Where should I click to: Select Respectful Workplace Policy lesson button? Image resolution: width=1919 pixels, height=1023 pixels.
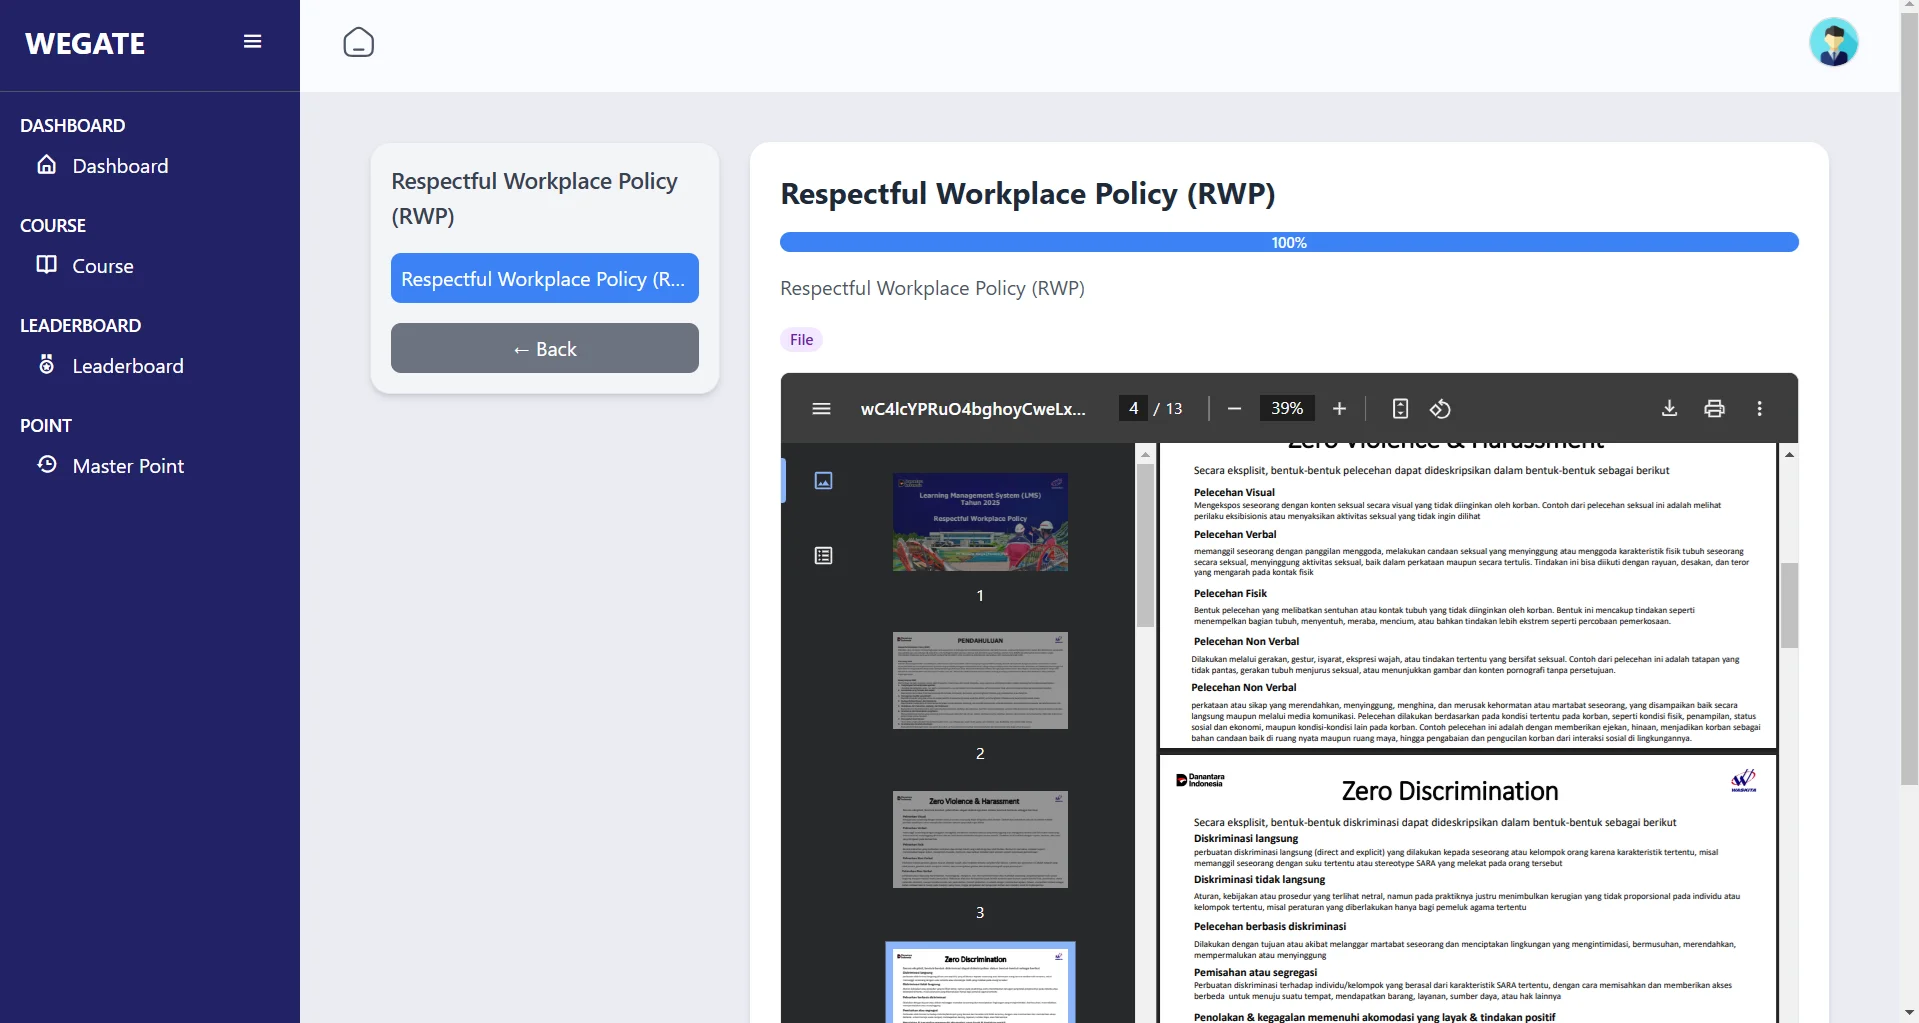click(x=544, y=279)
